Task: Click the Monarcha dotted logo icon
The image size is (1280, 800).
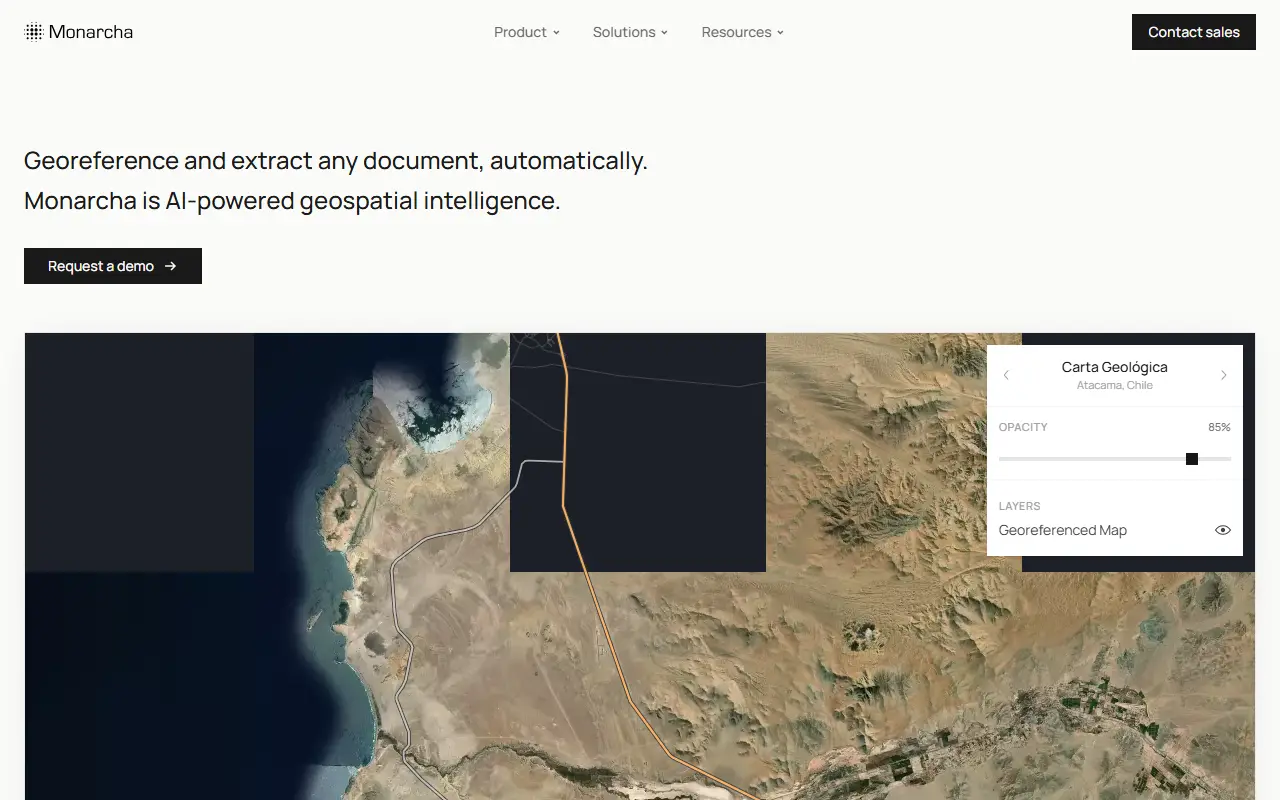Action: [34, 32]
